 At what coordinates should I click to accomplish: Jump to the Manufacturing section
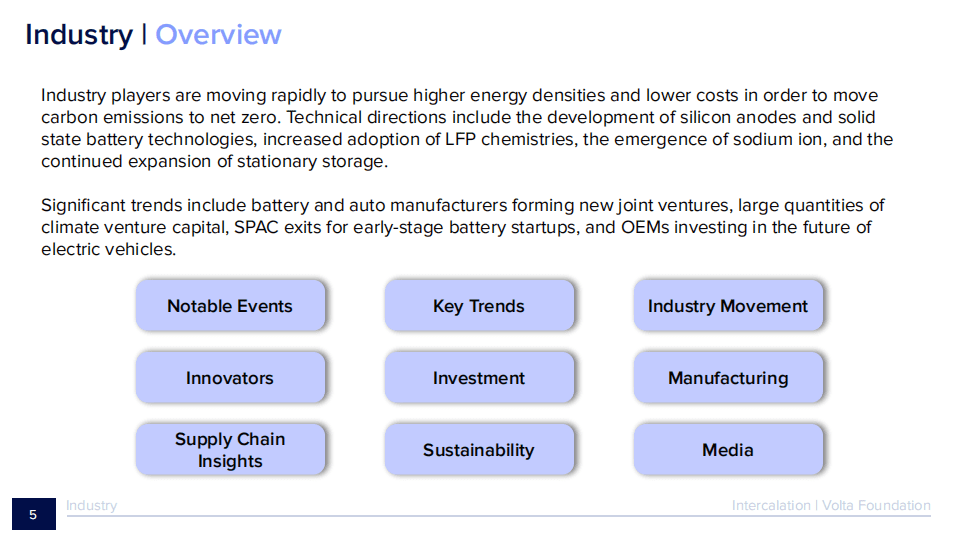click(x=728, y=378)
